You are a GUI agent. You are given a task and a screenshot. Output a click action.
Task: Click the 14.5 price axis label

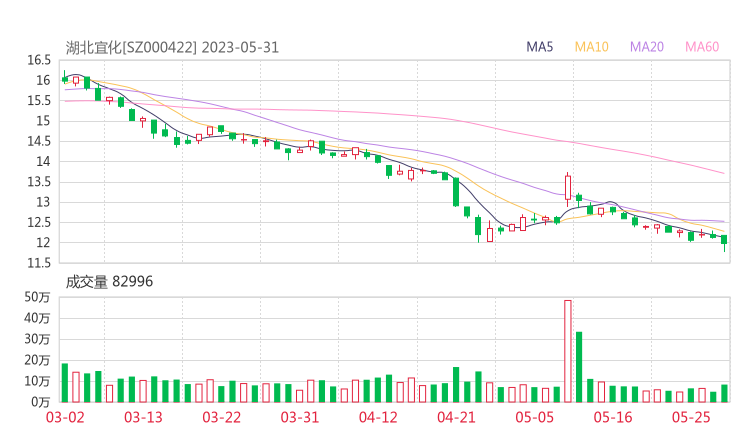[x=39, y=142]
